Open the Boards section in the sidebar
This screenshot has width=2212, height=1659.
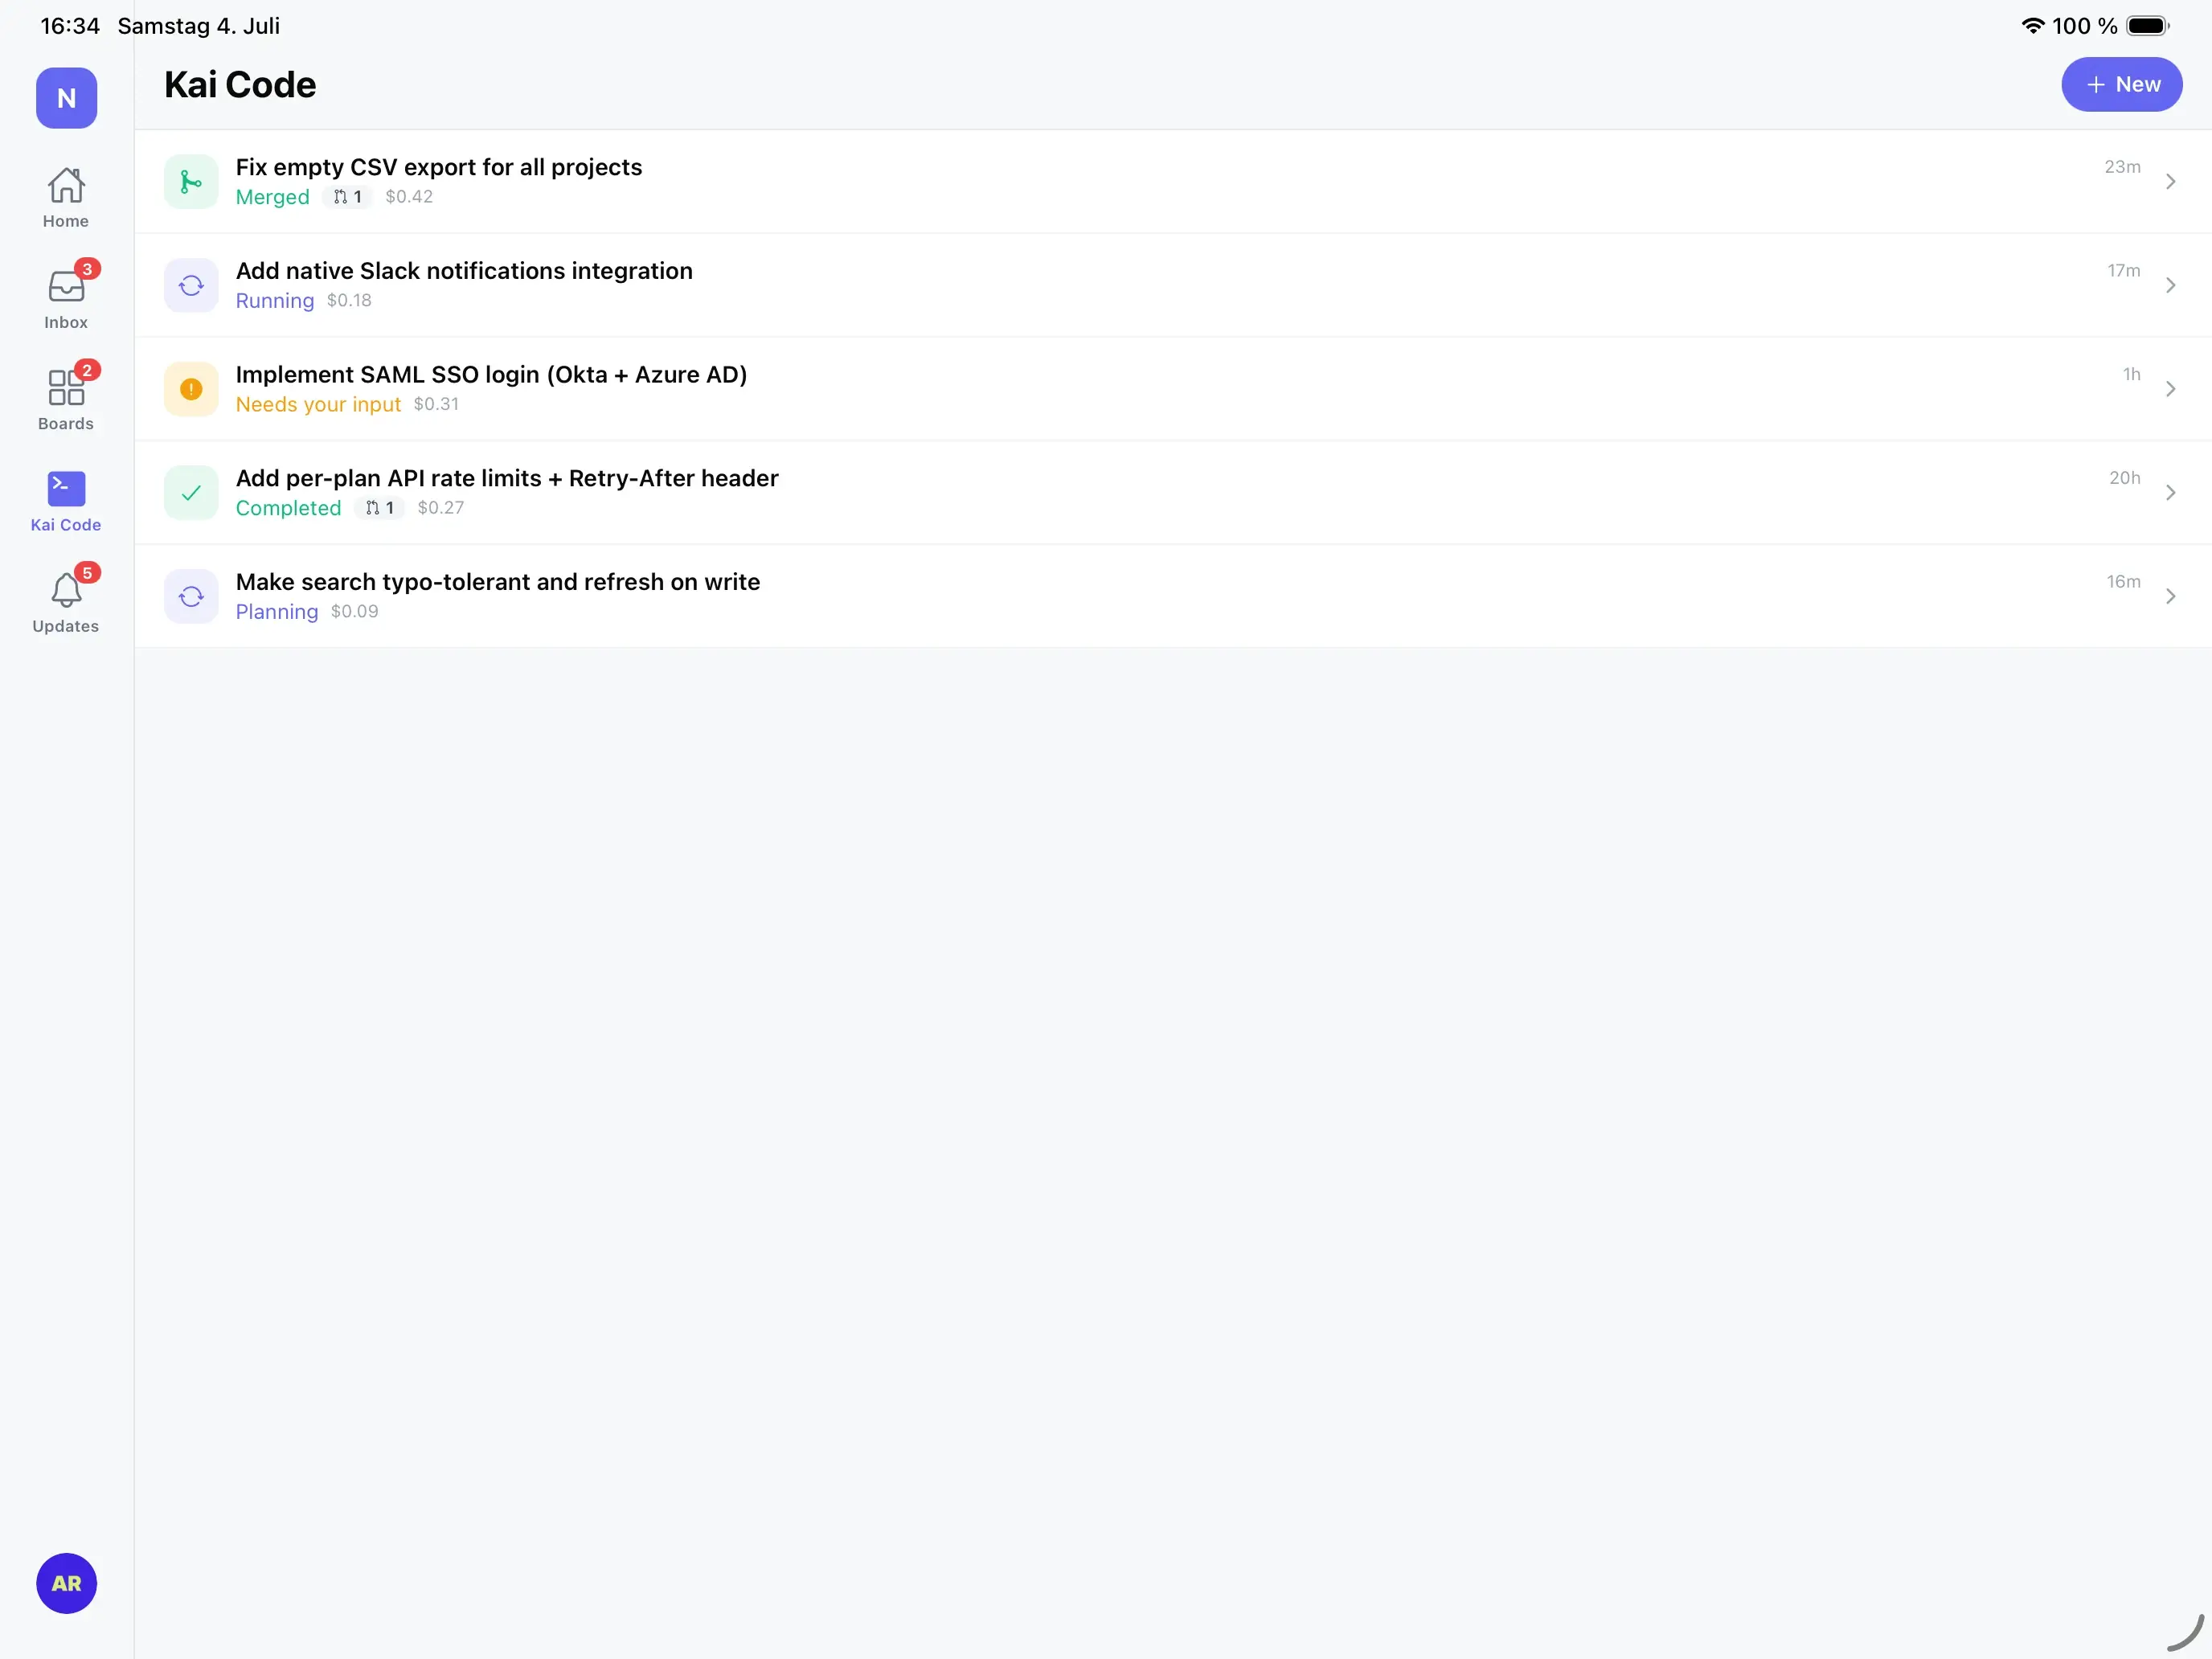click(x=66, y=398)
